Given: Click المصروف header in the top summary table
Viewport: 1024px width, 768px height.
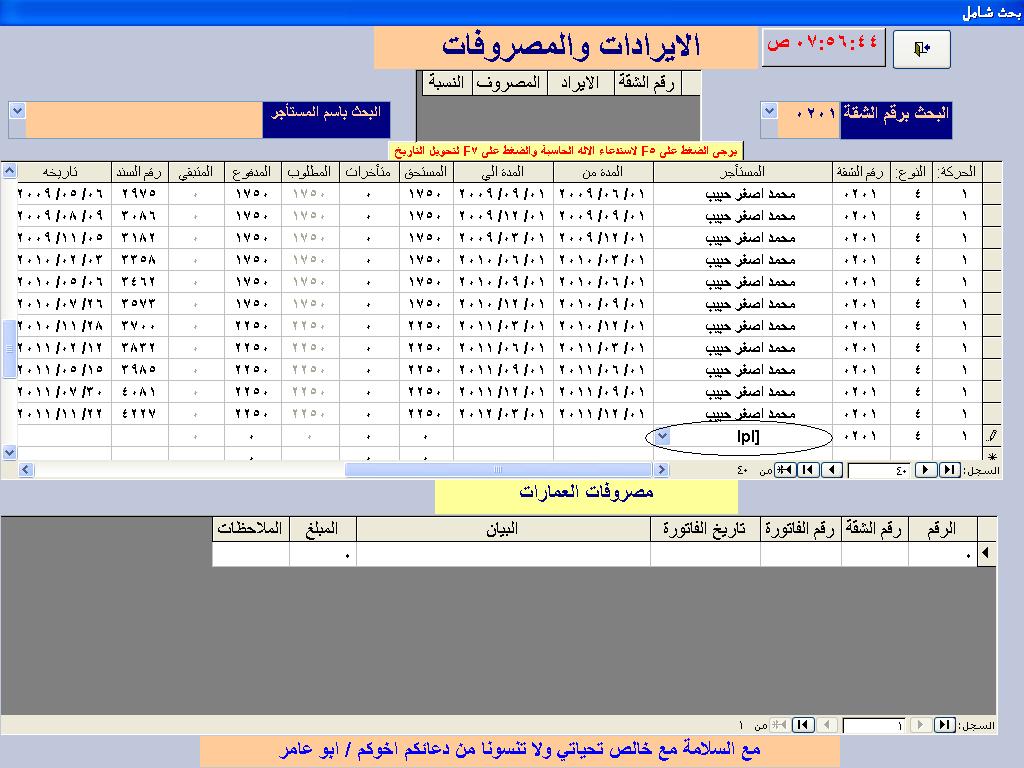Looking at the screenshot, I should (x=509, y=83).
